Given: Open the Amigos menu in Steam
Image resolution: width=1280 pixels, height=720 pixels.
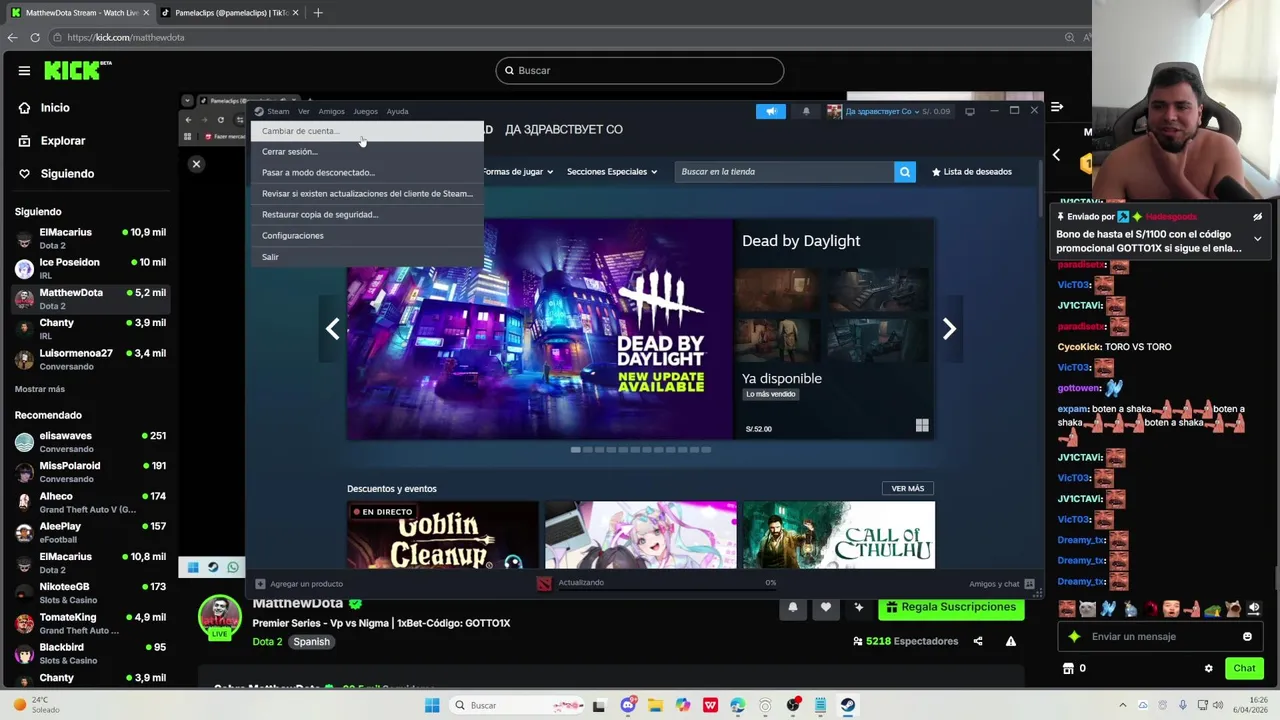Looking at the screenshot, I should [331, 111].
